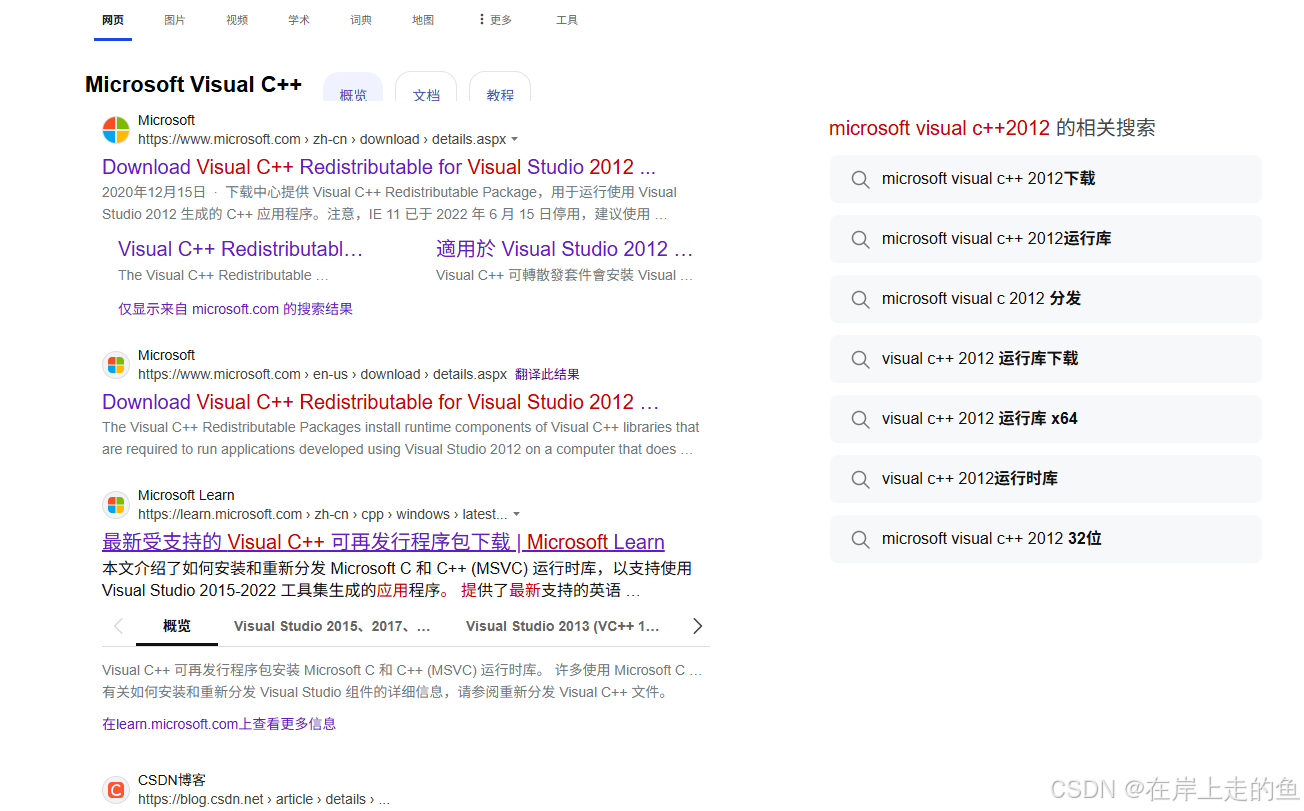Search related 'visual c++ 2012 运行库 x64'

(1046, 419)
